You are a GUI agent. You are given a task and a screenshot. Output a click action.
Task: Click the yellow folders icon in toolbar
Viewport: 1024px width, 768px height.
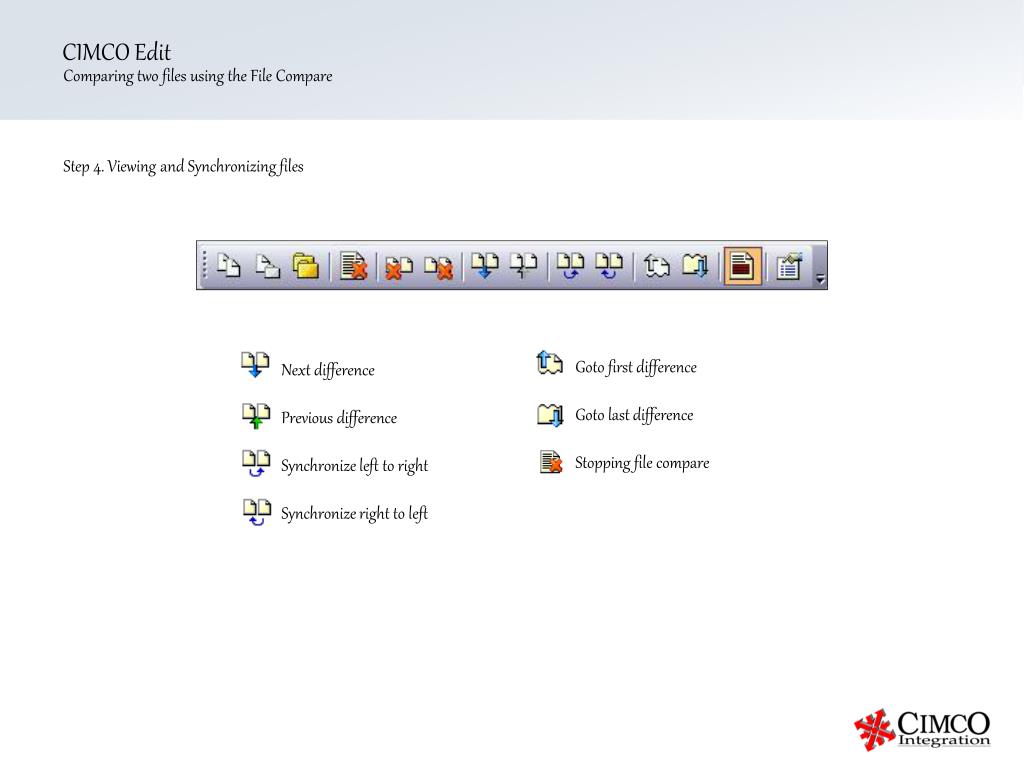coord(306,265)
